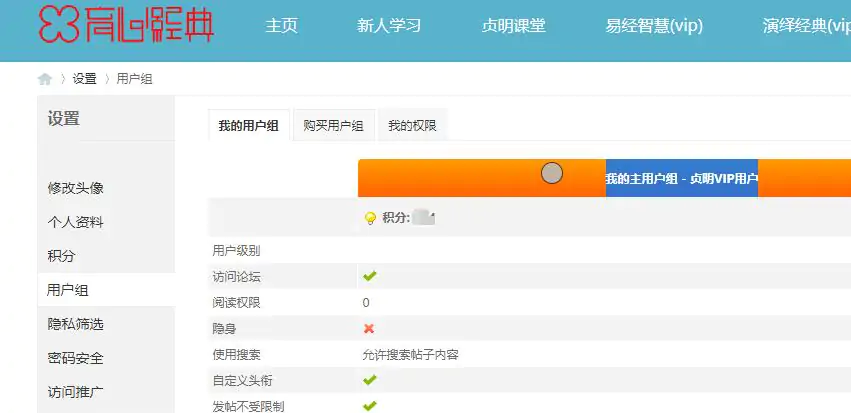Click the green check for 发帖不受限制
This screenshot has width=851, height=413.
370,405
